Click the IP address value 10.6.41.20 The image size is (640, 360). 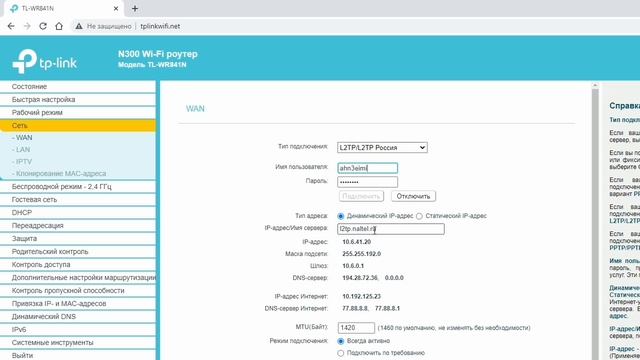[356, 242]
